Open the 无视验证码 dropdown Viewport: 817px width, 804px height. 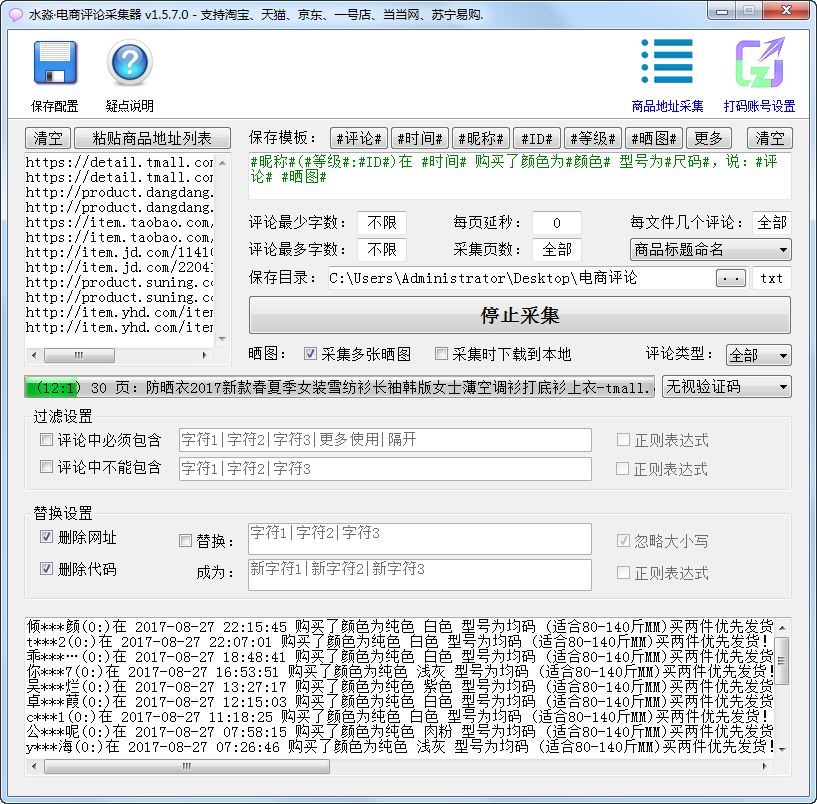727,387
